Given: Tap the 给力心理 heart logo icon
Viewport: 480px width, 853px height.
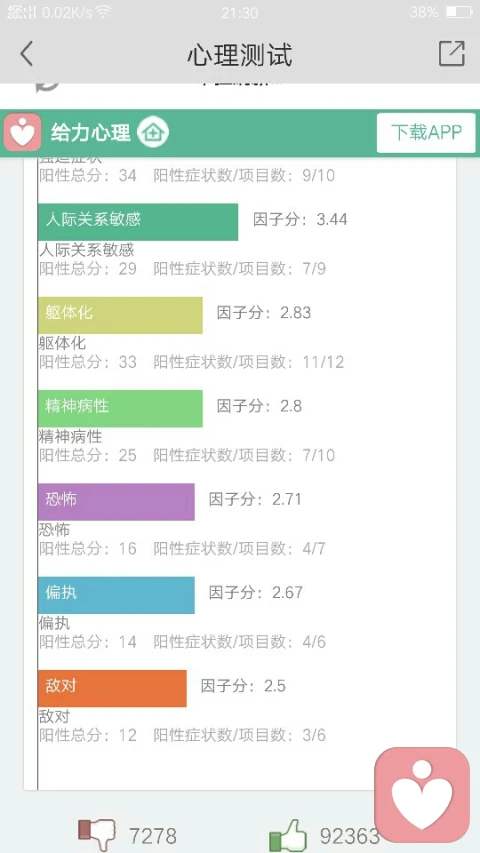Looking at the screenshot, I should point(22,132).
